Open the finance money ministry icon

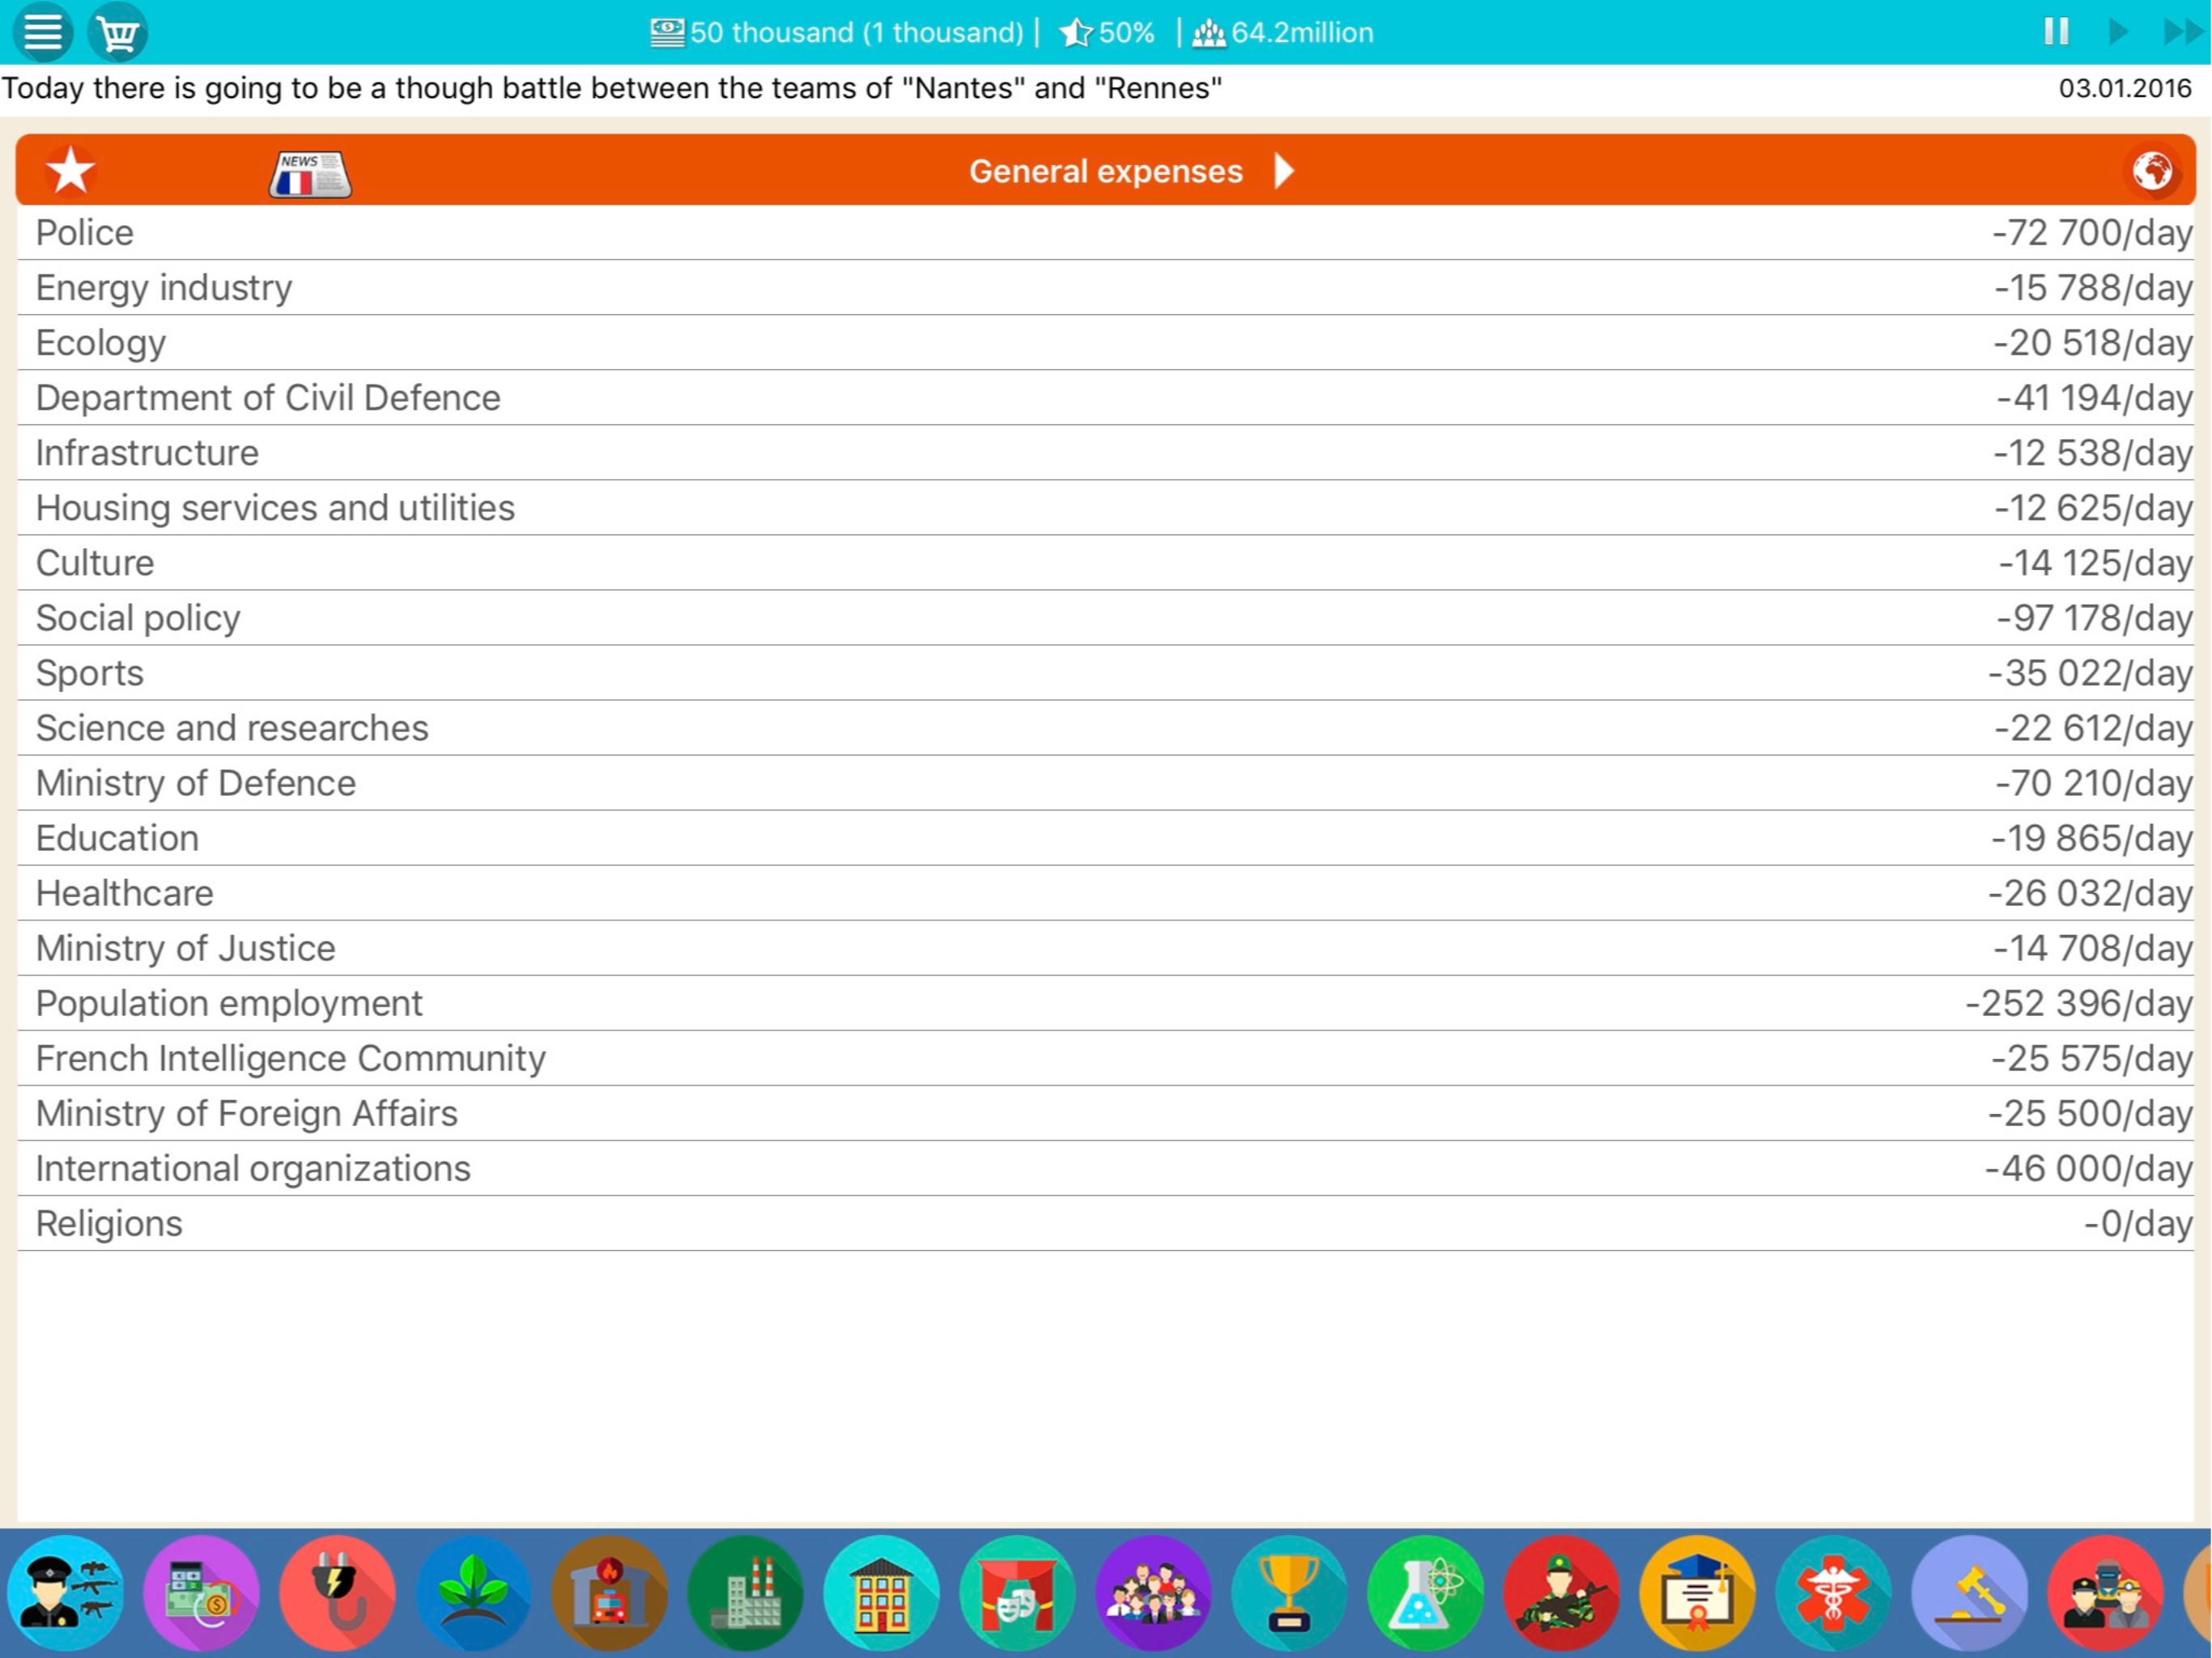click(202, 1592)
